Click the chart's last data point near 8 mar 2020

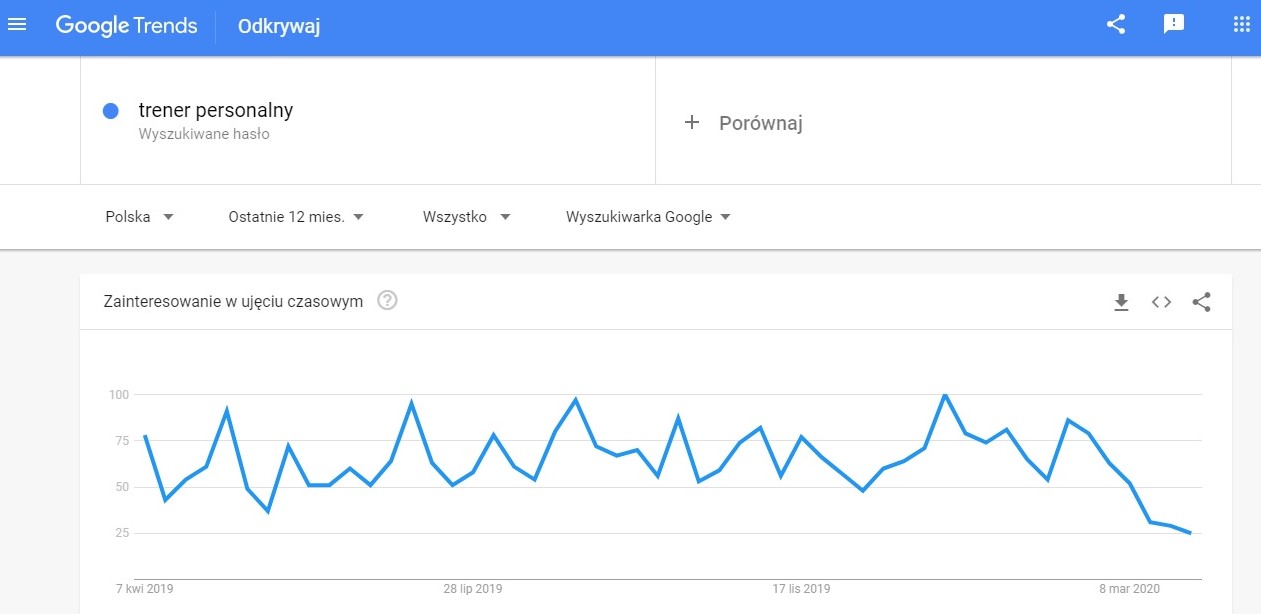point(1190,533)
